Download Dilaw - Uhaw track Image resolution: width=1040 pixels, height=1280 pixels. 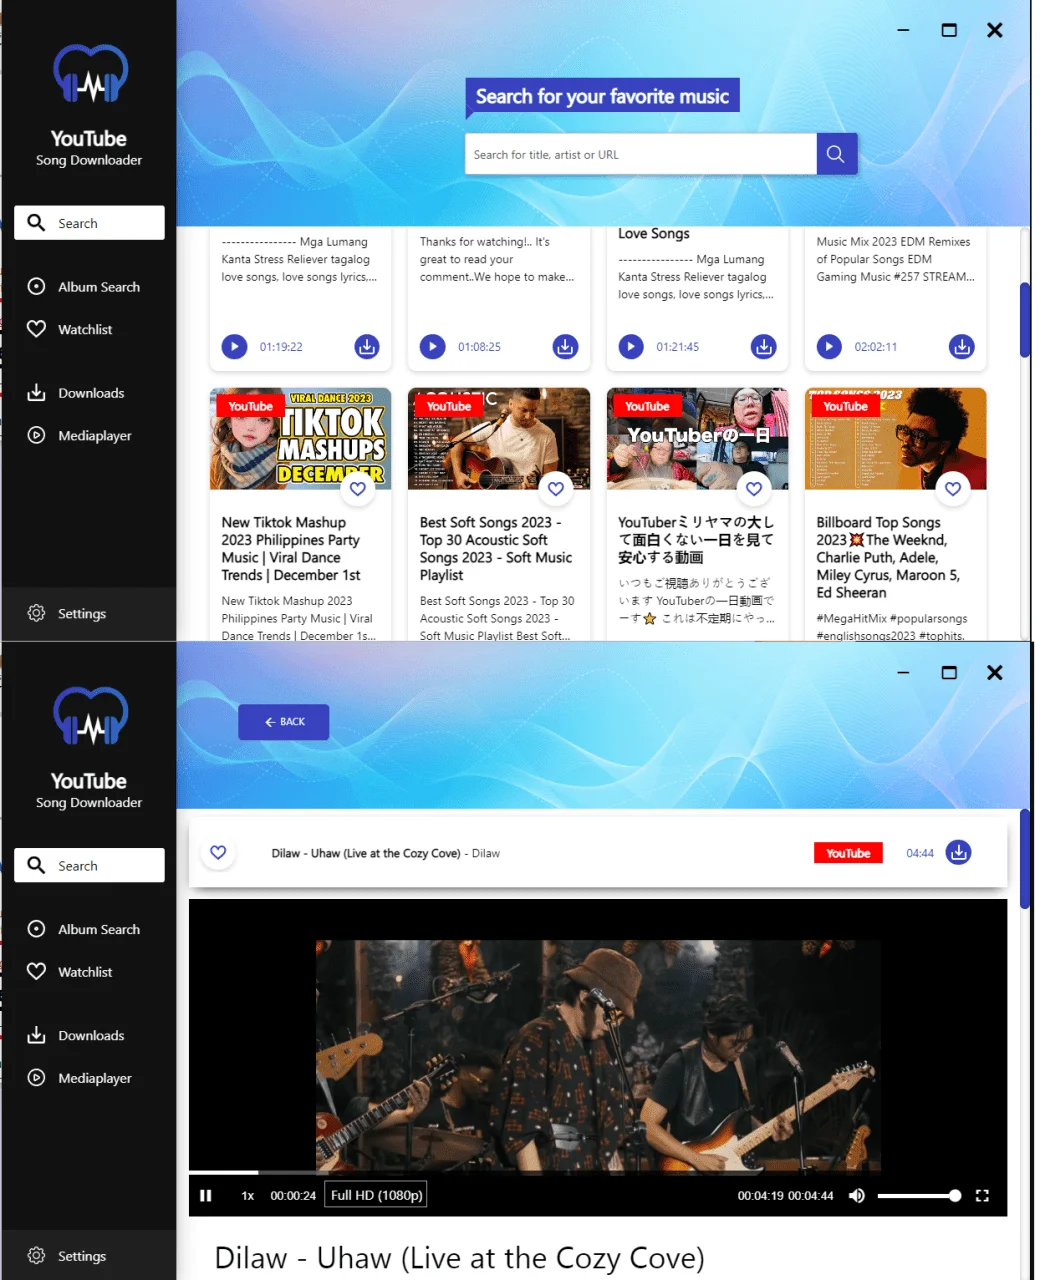pos(958,853)
